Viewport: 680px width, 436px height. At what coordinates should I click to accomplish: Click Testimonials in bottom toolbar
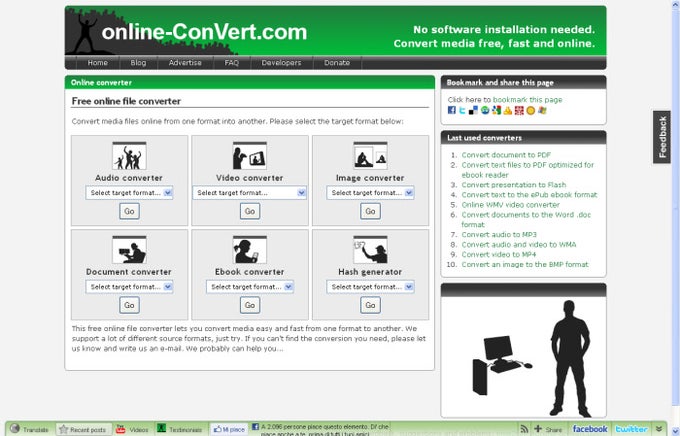click(x=180, y=429)
